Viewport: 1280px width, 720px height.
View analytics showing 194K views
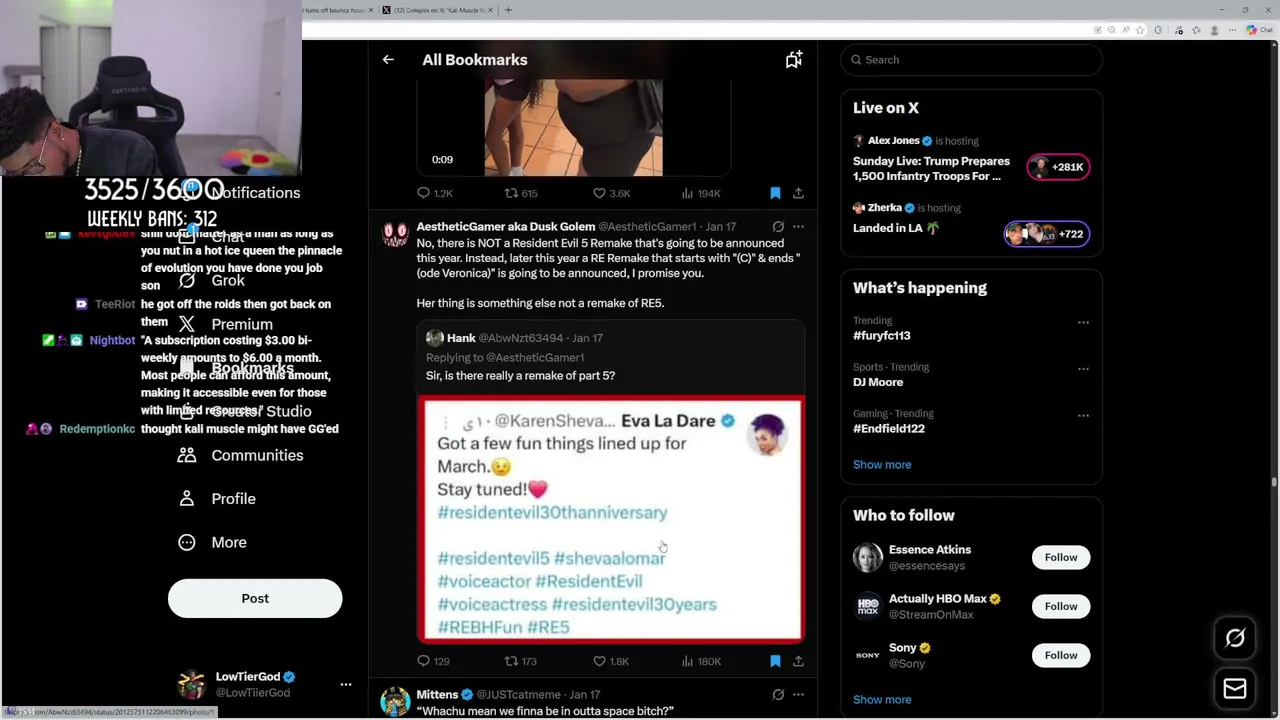[x=700, y=193]
